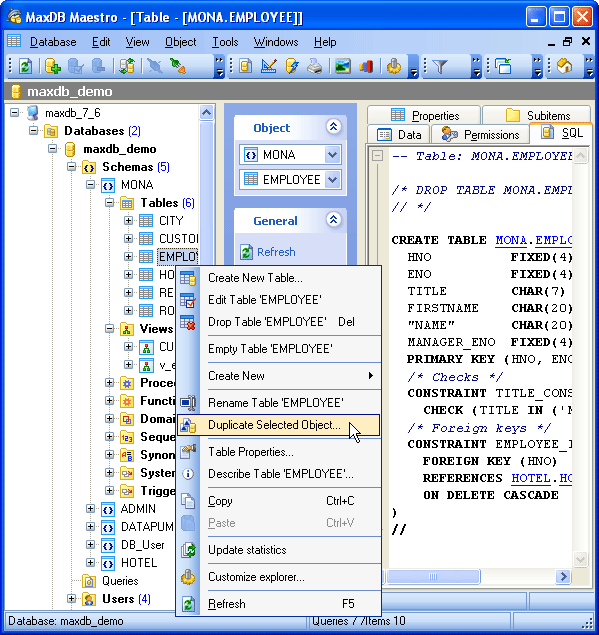Collapse the SQL code fold marker
Screen dimensions: 599x635
click(377, 156)
